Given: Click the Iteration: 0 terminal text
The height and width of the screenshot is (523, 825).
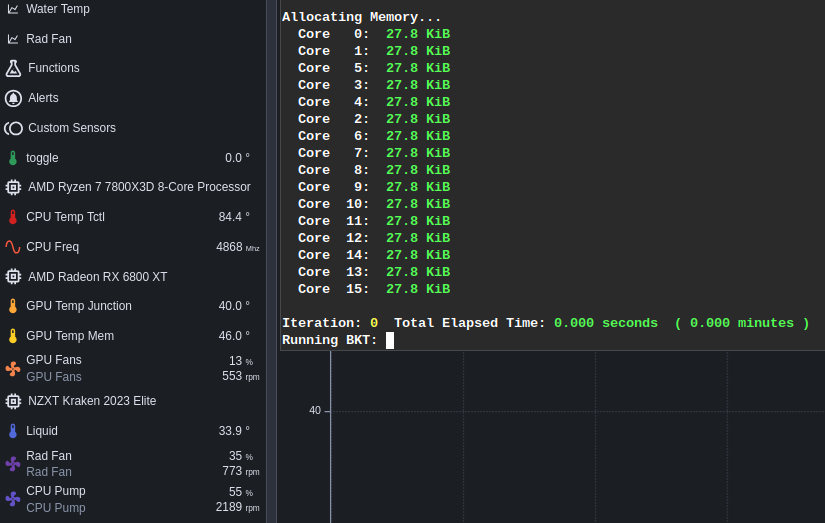Looking at the screenshot, I should [330, 323].
